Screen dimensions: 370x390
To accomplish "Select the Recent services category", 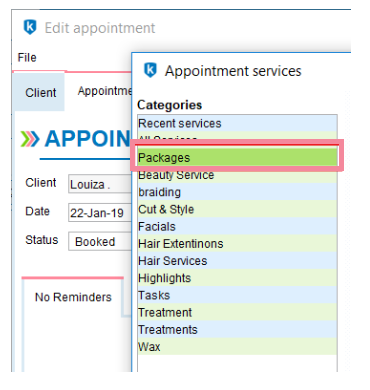I will pos(237,123).
